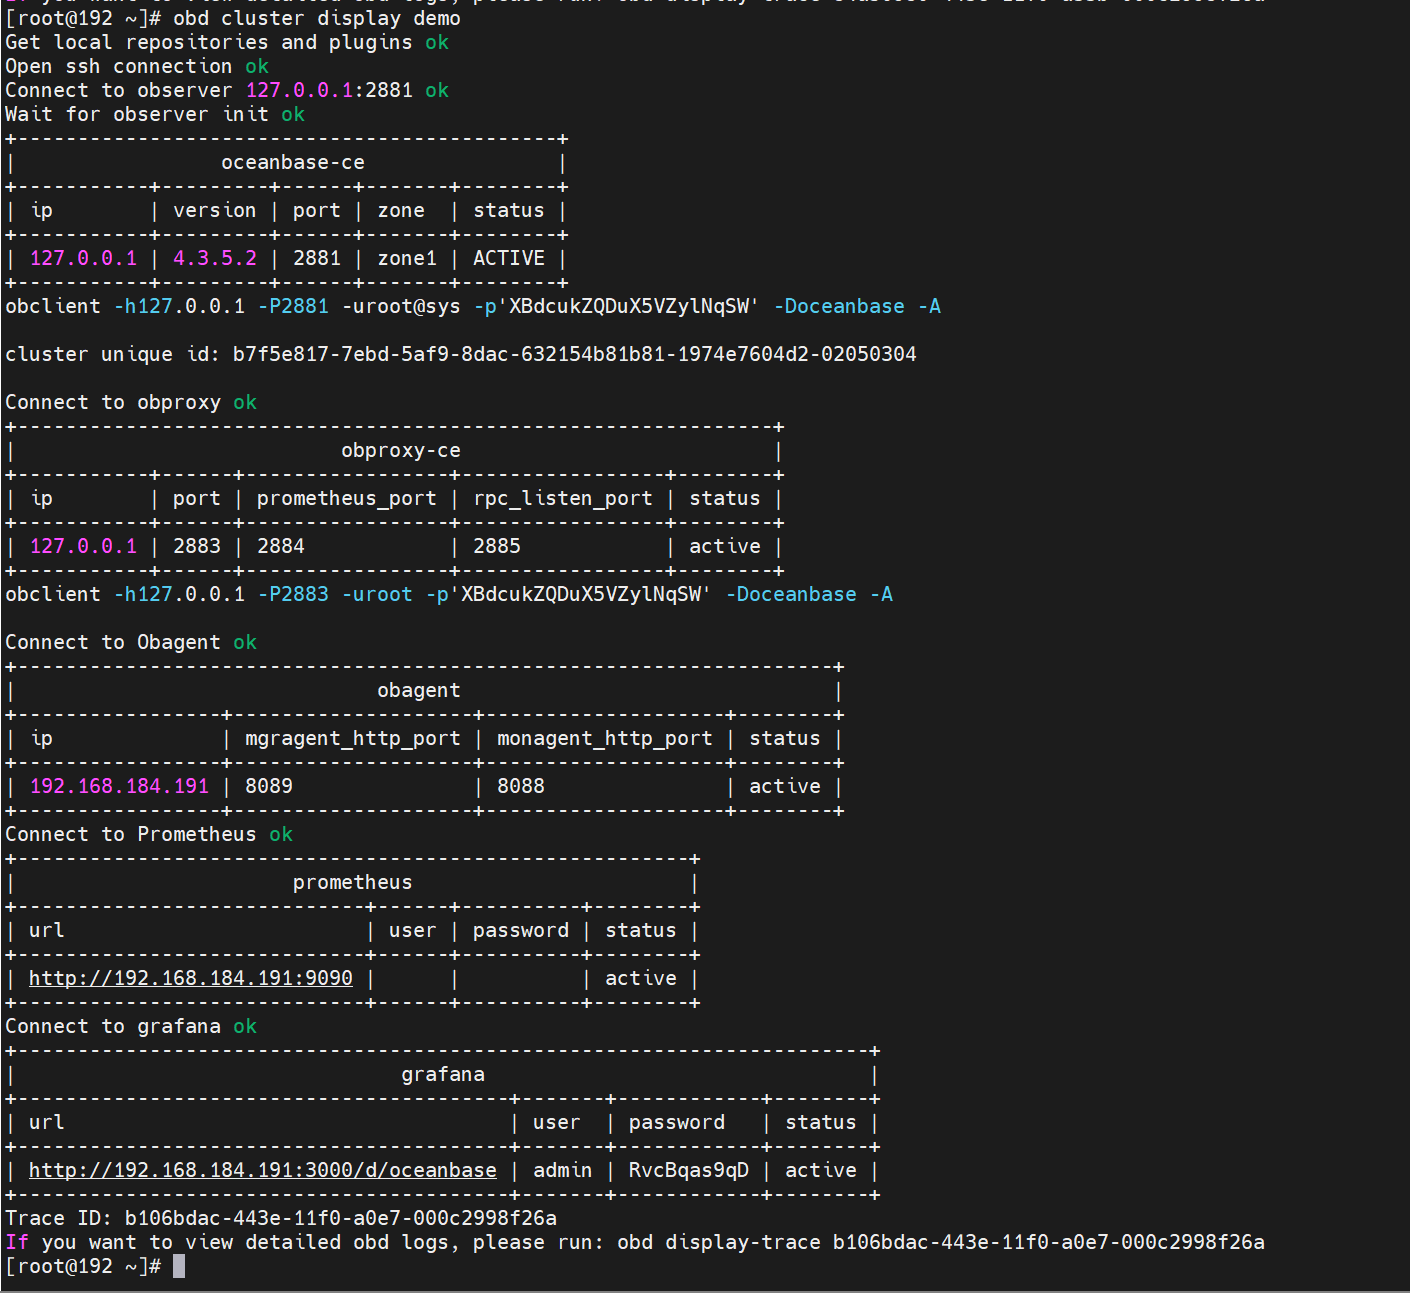Click the obproxy-ce table title

401,450
